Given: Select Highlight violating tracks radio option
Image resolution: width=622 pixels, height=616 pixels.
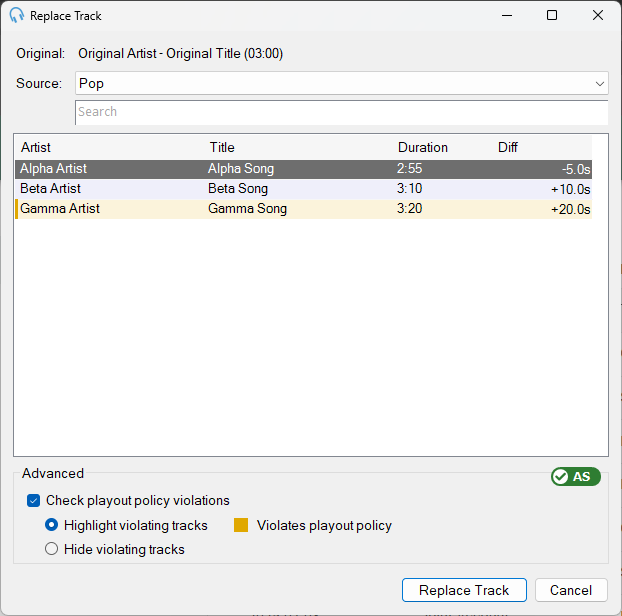Looking at the screenshot, I should pyautogui.click(x=52, y=525).
